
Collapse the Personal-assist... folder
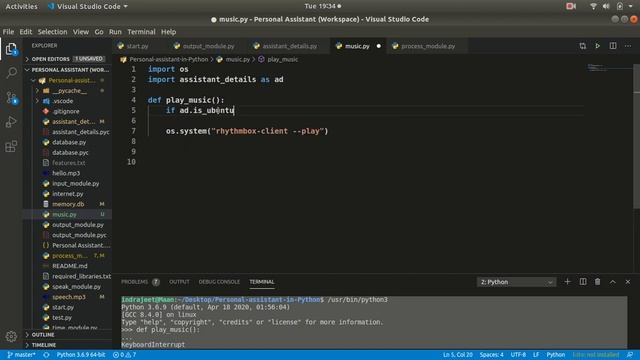[x=67, y=80]
